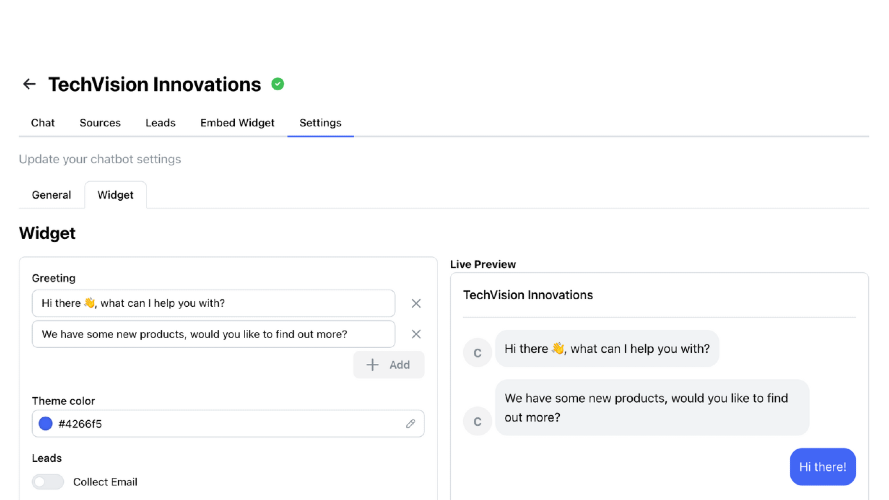The height and width of the screenshot is (500, 889).
Task: Click the preview header 'TechVision Innovations'
Action: [528, 295]
